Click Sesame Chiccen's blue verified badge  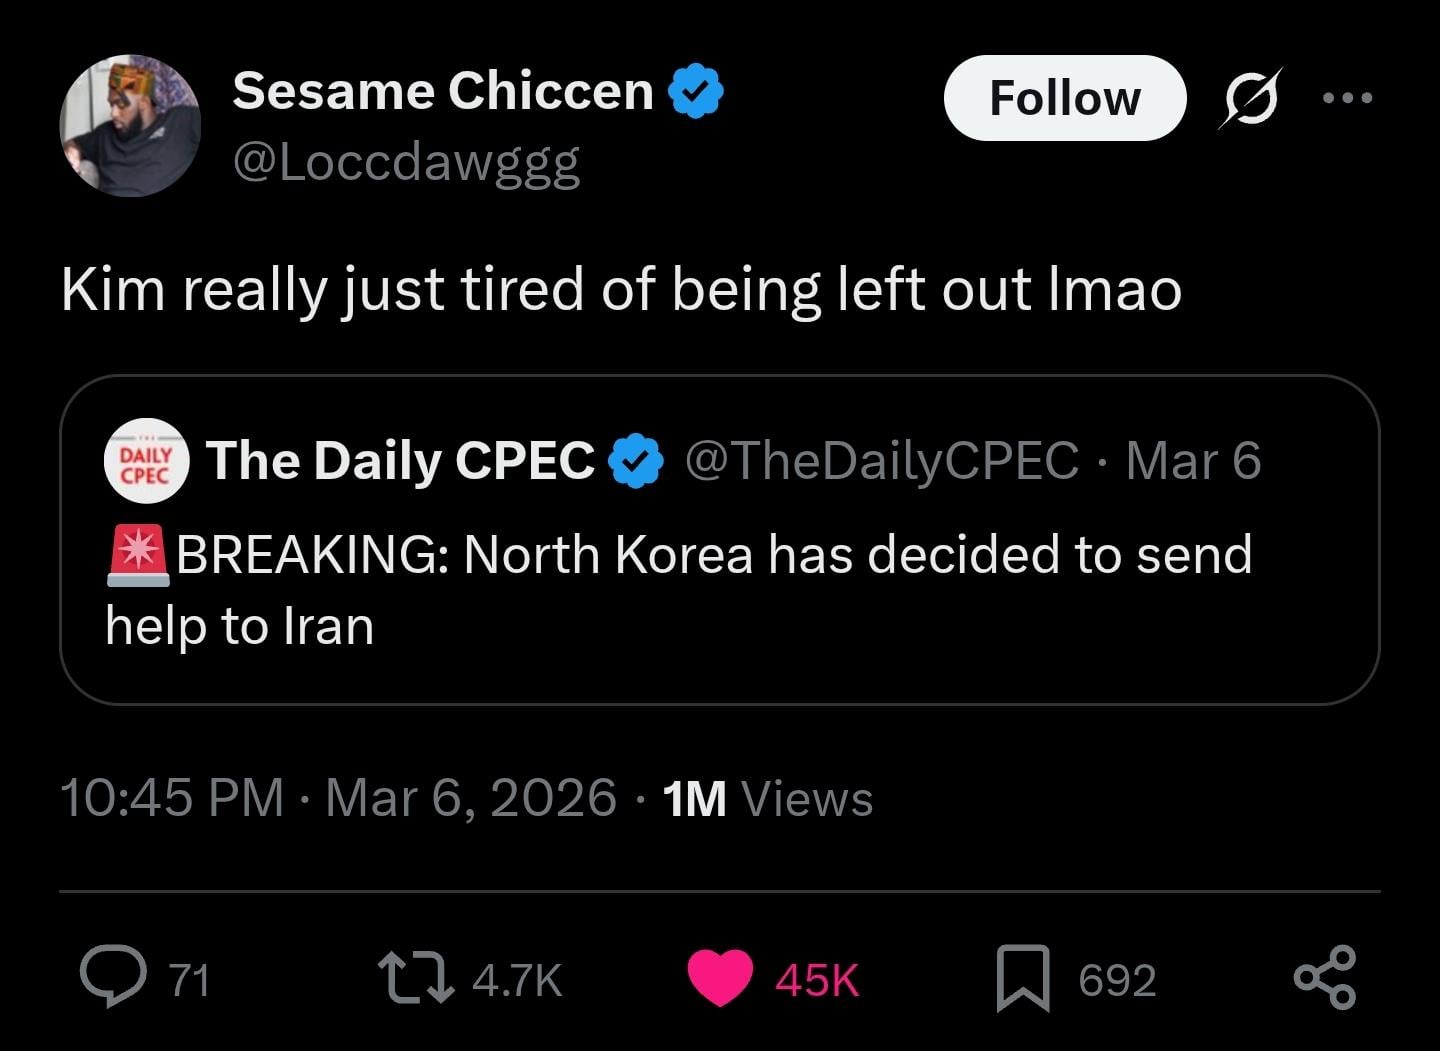(x=696, y=91)
